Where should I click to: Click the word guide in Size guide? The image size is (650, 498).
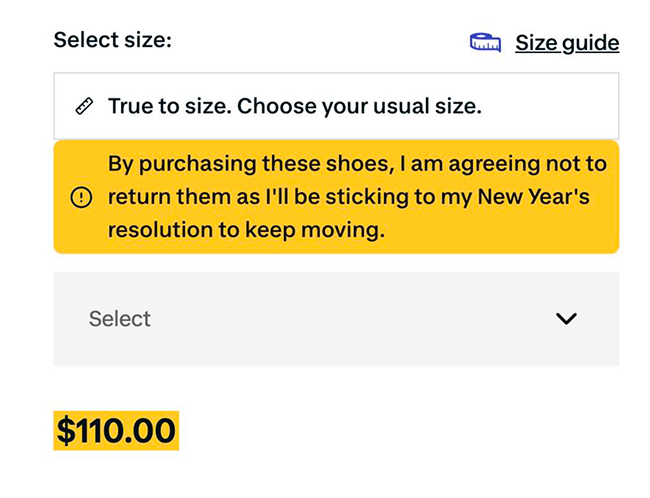(x=590, y=43)
